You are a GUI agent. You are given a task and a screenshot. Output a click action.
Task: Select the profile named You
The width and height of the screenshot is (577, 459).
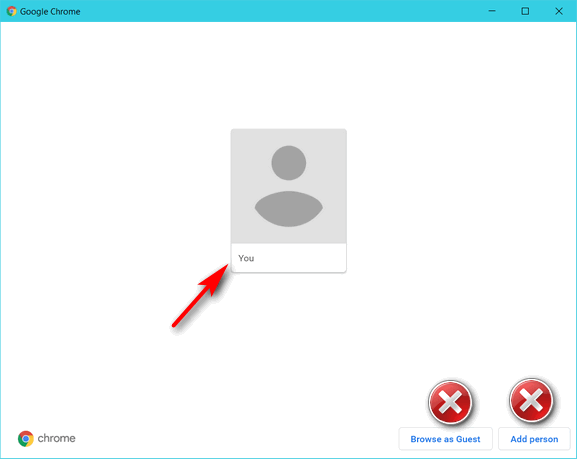[x=288, y=201]
